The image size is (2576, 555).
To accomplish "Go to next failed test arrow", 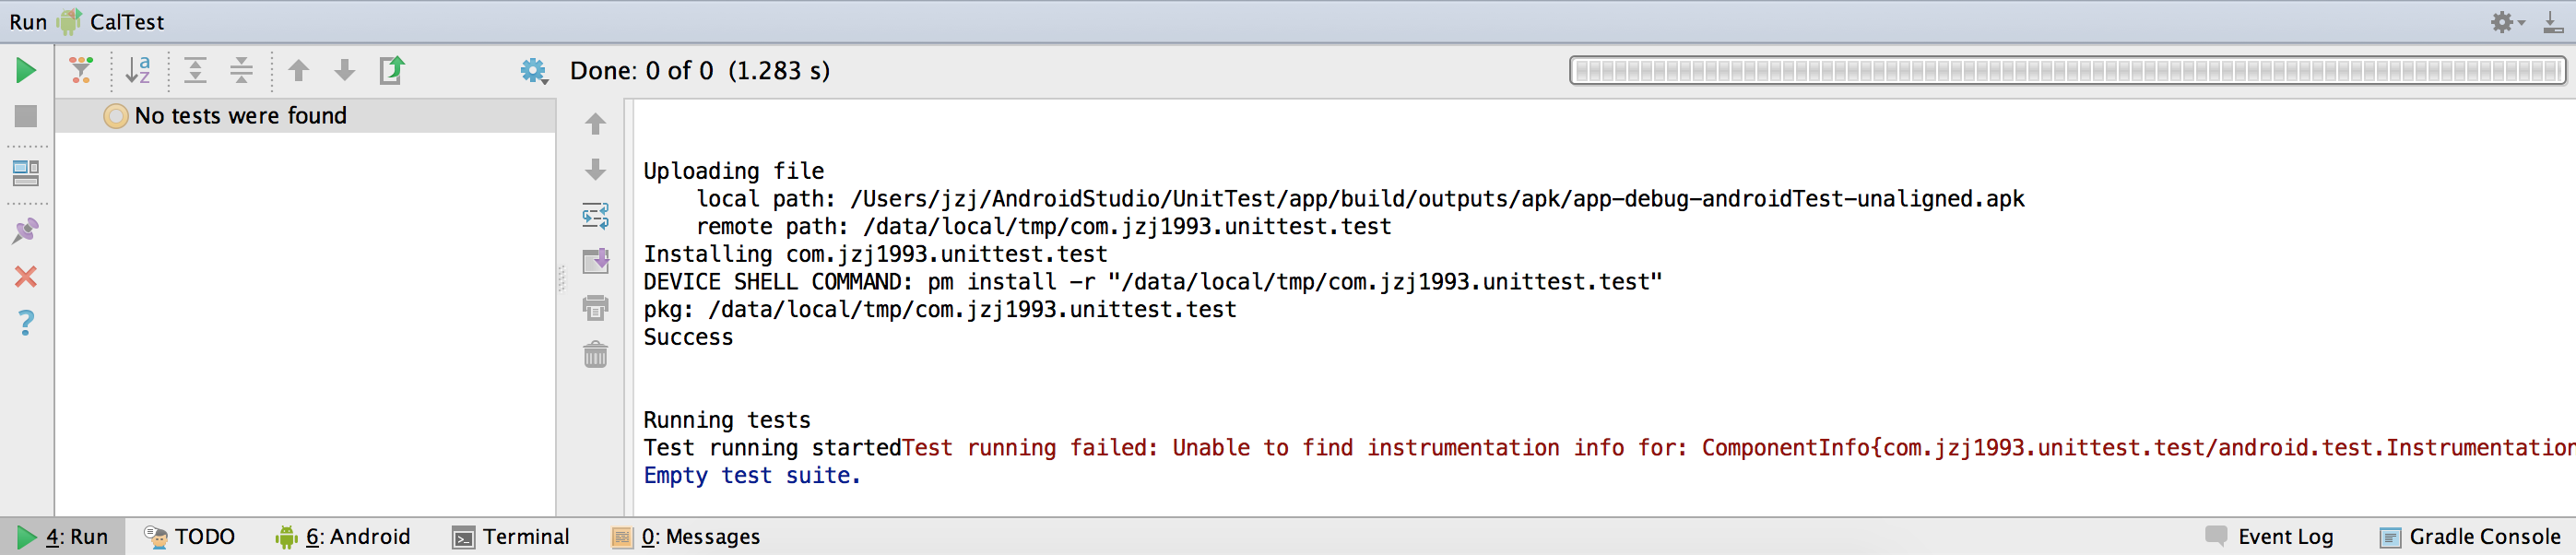I will (345, 70).
